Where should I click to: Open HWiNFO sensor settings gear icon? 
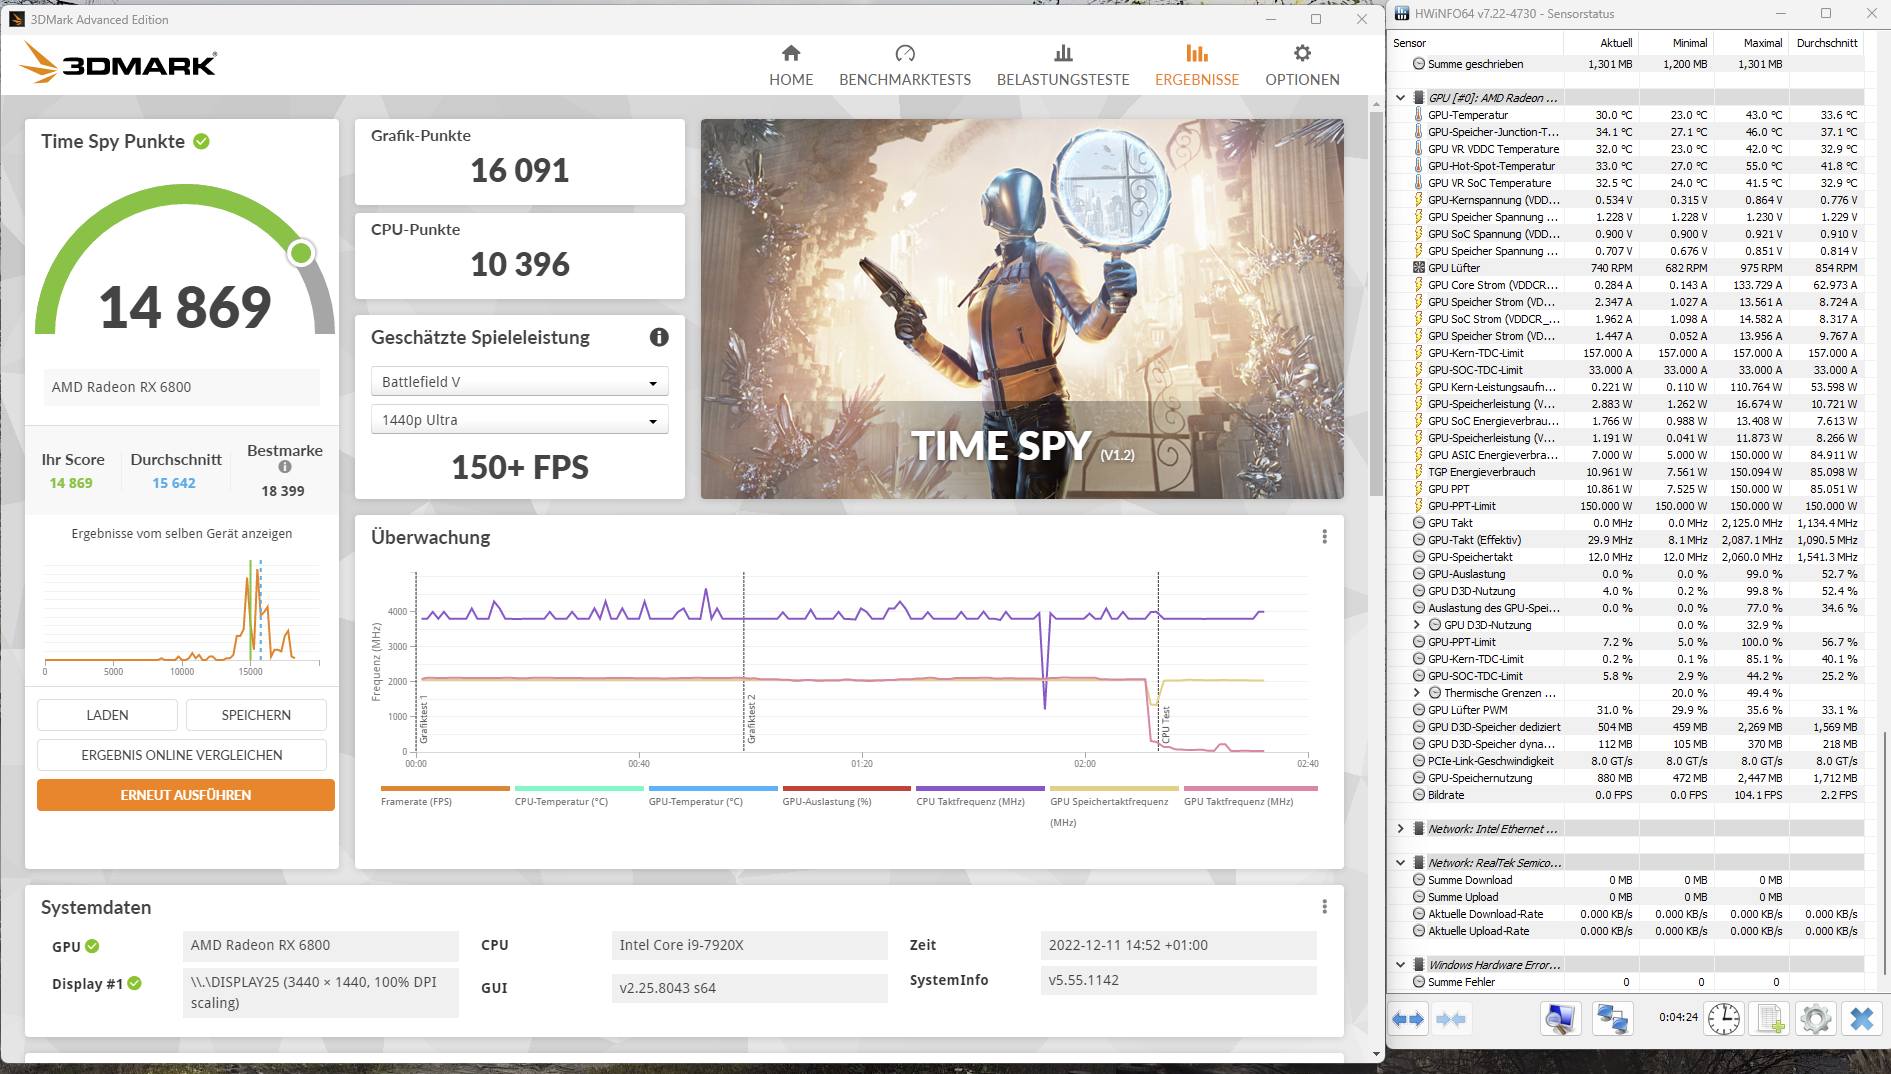1816,1019
